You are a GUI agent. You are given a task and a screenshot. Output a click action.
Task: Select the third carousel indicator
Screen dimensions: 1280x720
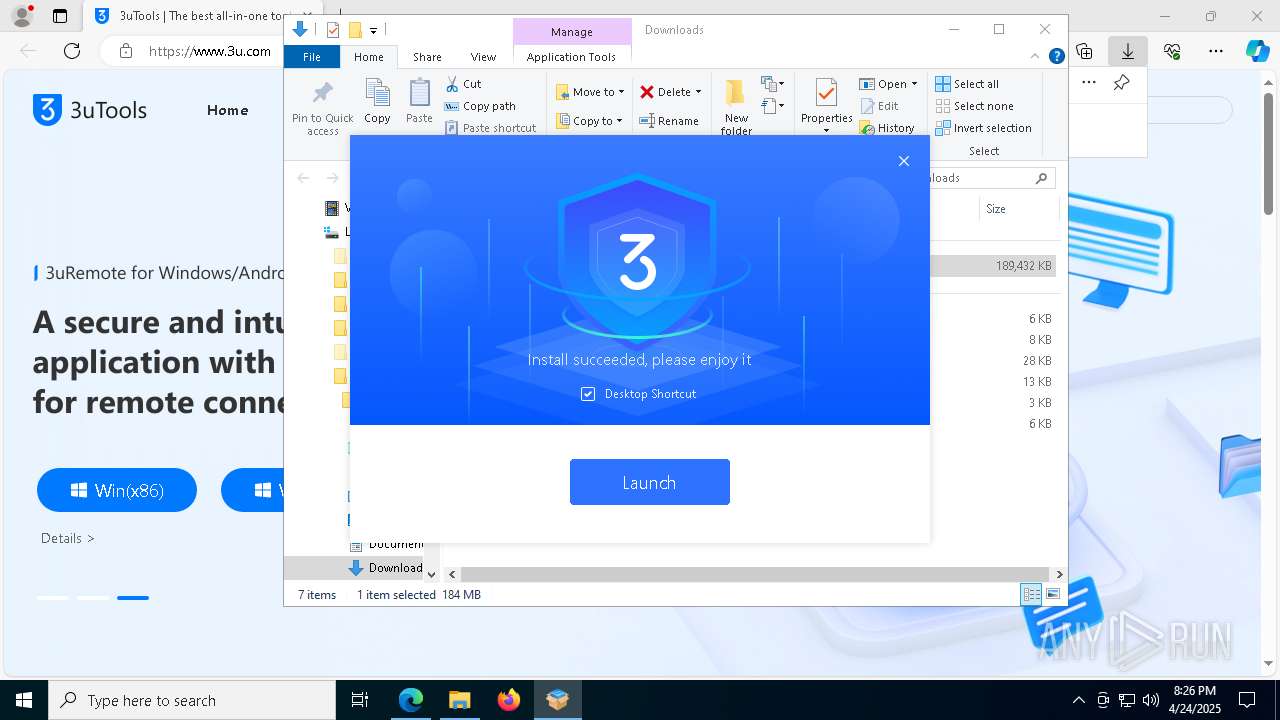pos(133,598)
